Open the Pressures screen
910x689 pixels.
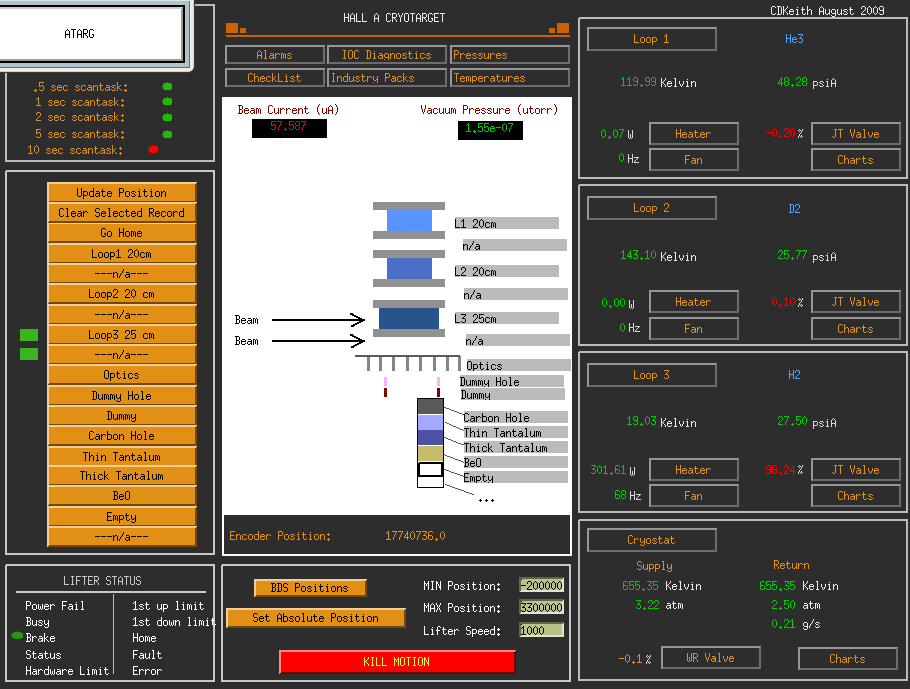tap(510, 55)
